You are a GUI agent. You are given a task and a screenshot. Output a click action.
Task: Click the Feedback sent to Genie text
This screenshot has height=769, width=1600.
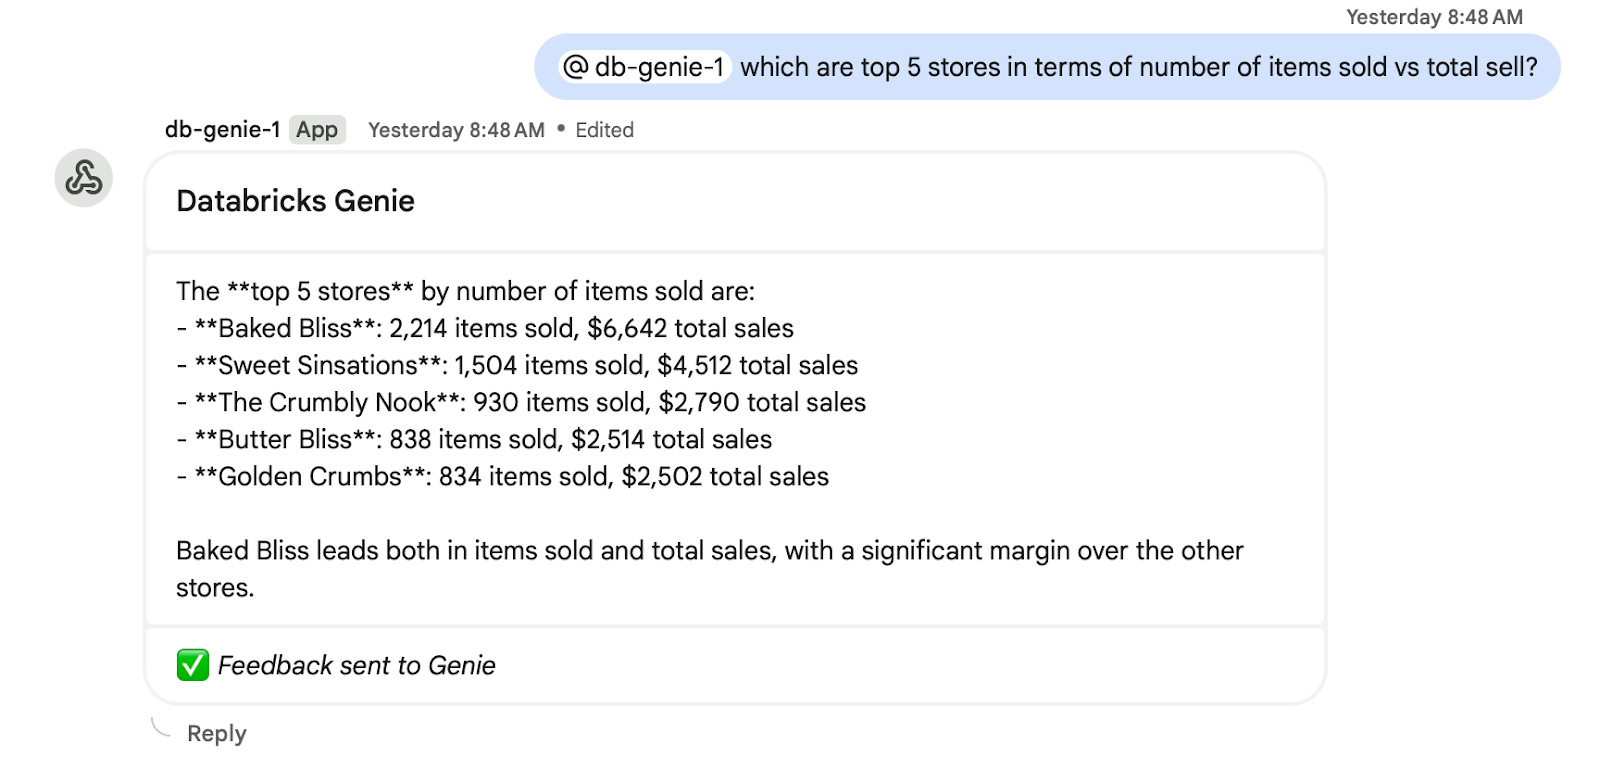click(x=356, y=665)
